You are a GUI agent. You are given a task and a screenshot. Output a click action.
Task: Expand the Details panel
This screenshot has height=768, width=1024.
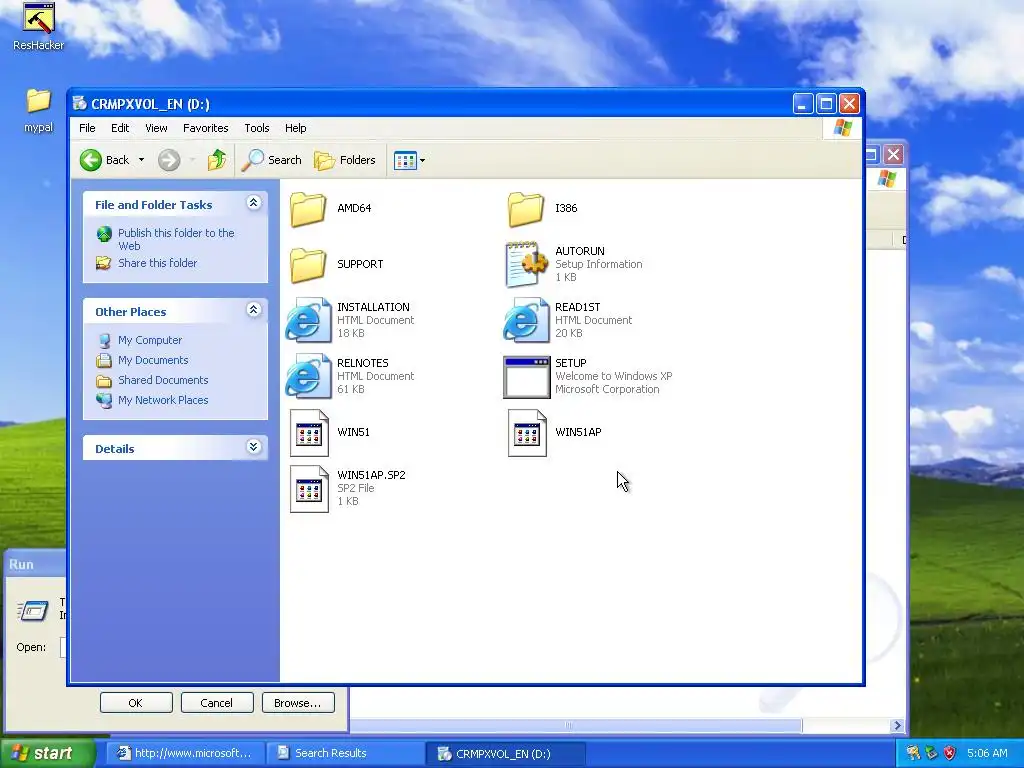[253, 447]
